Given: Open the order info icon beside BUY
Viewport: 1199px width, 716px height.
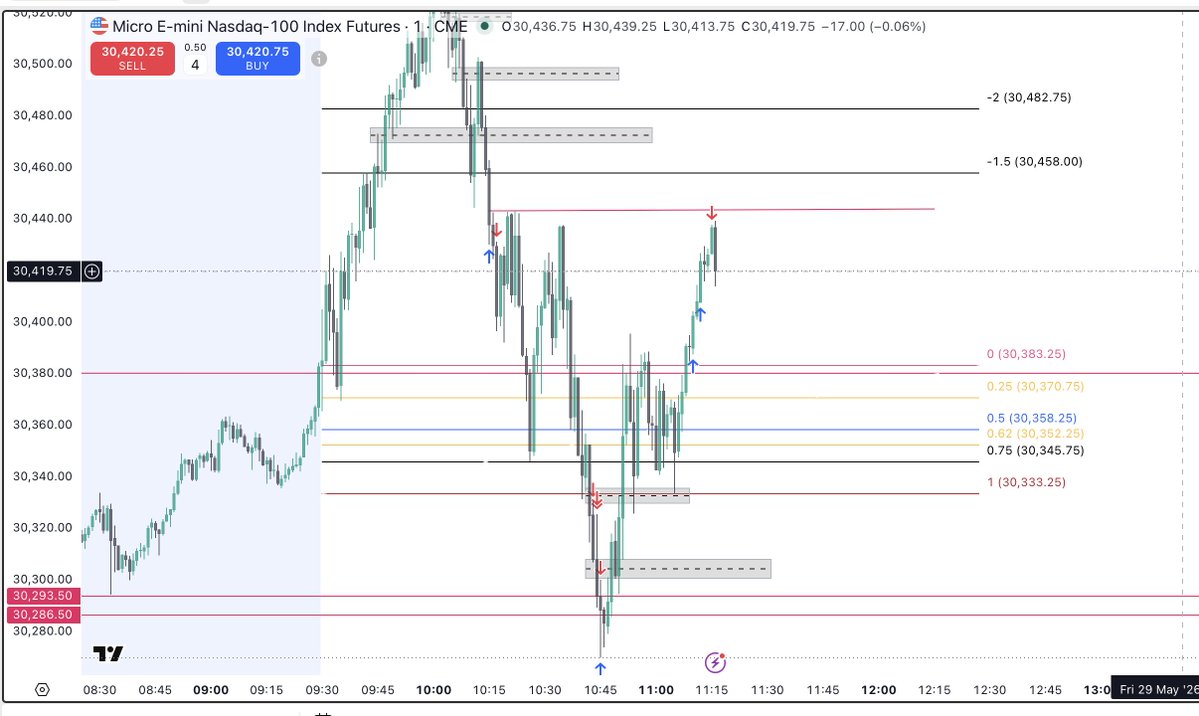Looking at the screenshot, I should point(319,59).
